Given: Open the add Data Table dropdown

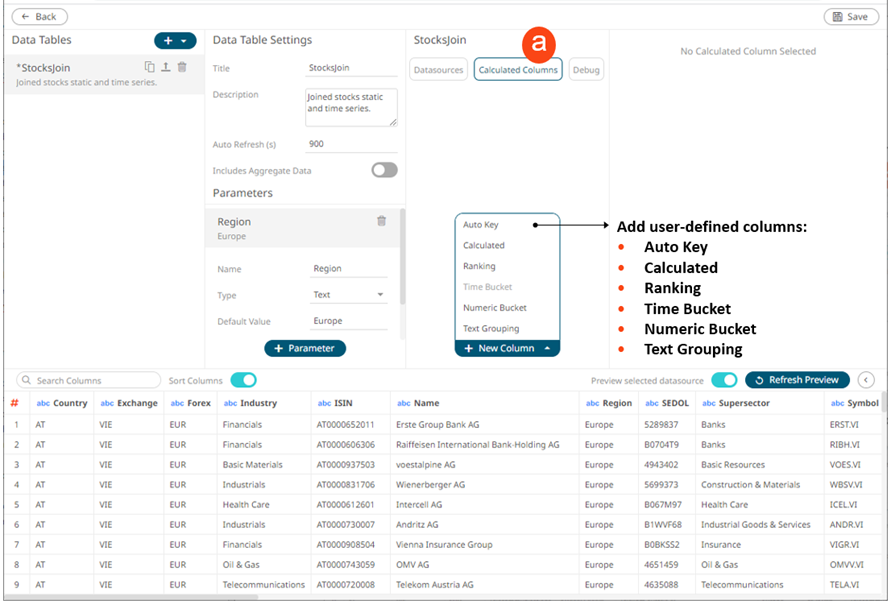Looking at the screenshot, I should 175,40.
